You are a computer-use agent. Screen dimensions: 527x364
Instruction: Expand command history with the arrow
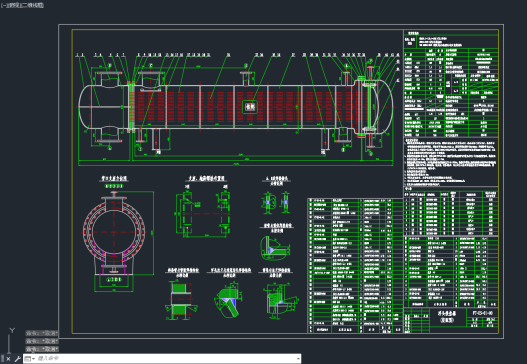click(x=298, y=359)
